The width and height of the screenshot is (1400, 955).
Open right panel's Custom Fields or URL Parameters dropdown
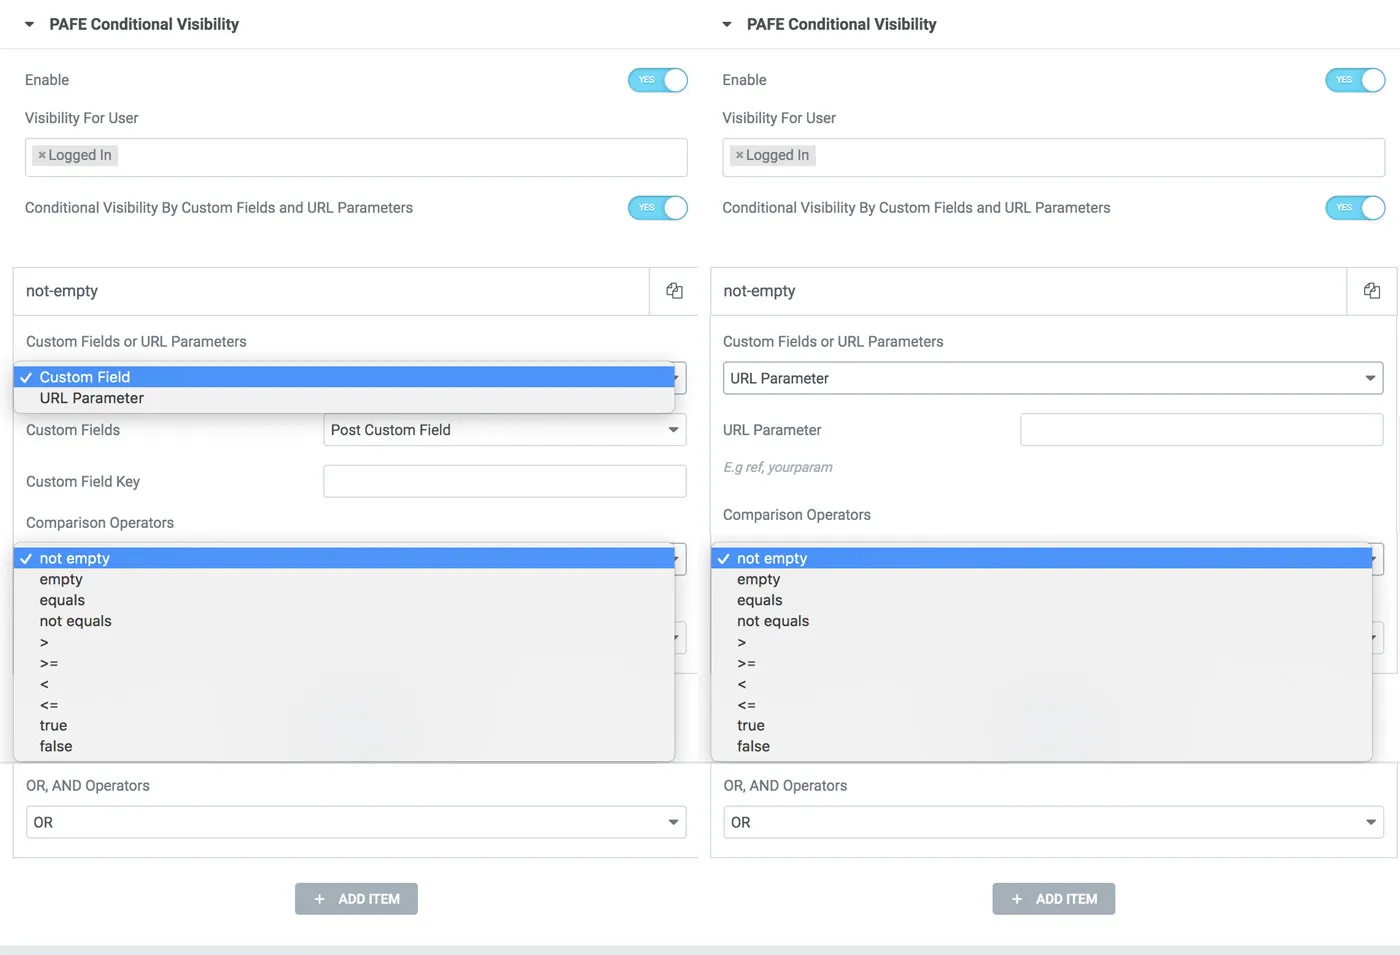[1052, 378]
